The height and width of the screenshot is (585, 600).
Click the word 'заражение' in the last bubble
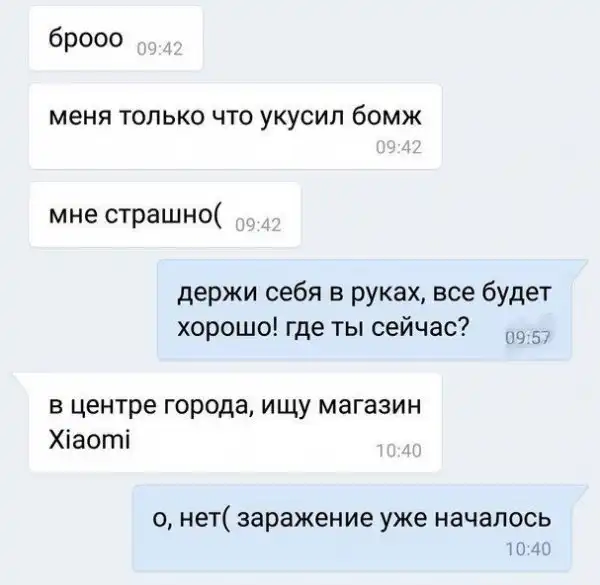305,519
